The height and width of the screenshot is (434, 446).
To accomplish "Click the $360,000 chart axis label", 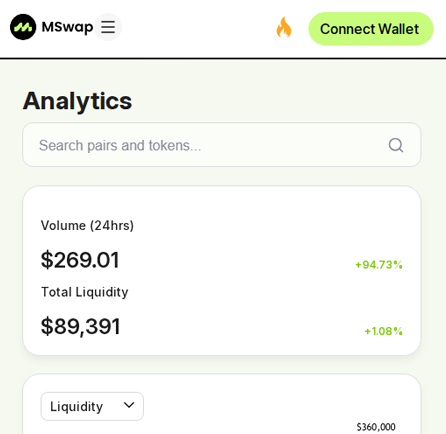I will tap(376, 427).
